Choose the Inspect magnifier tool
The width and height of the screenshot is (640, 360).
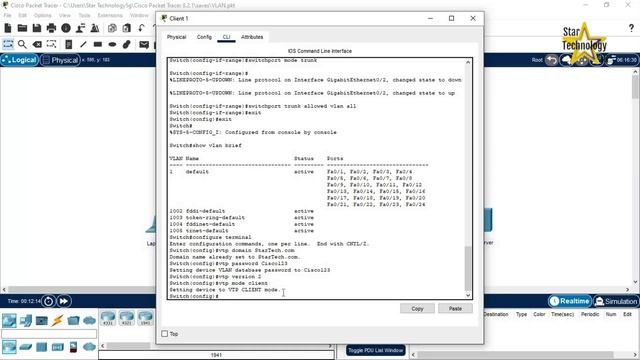pyautogui.click(x=22, y=44)
